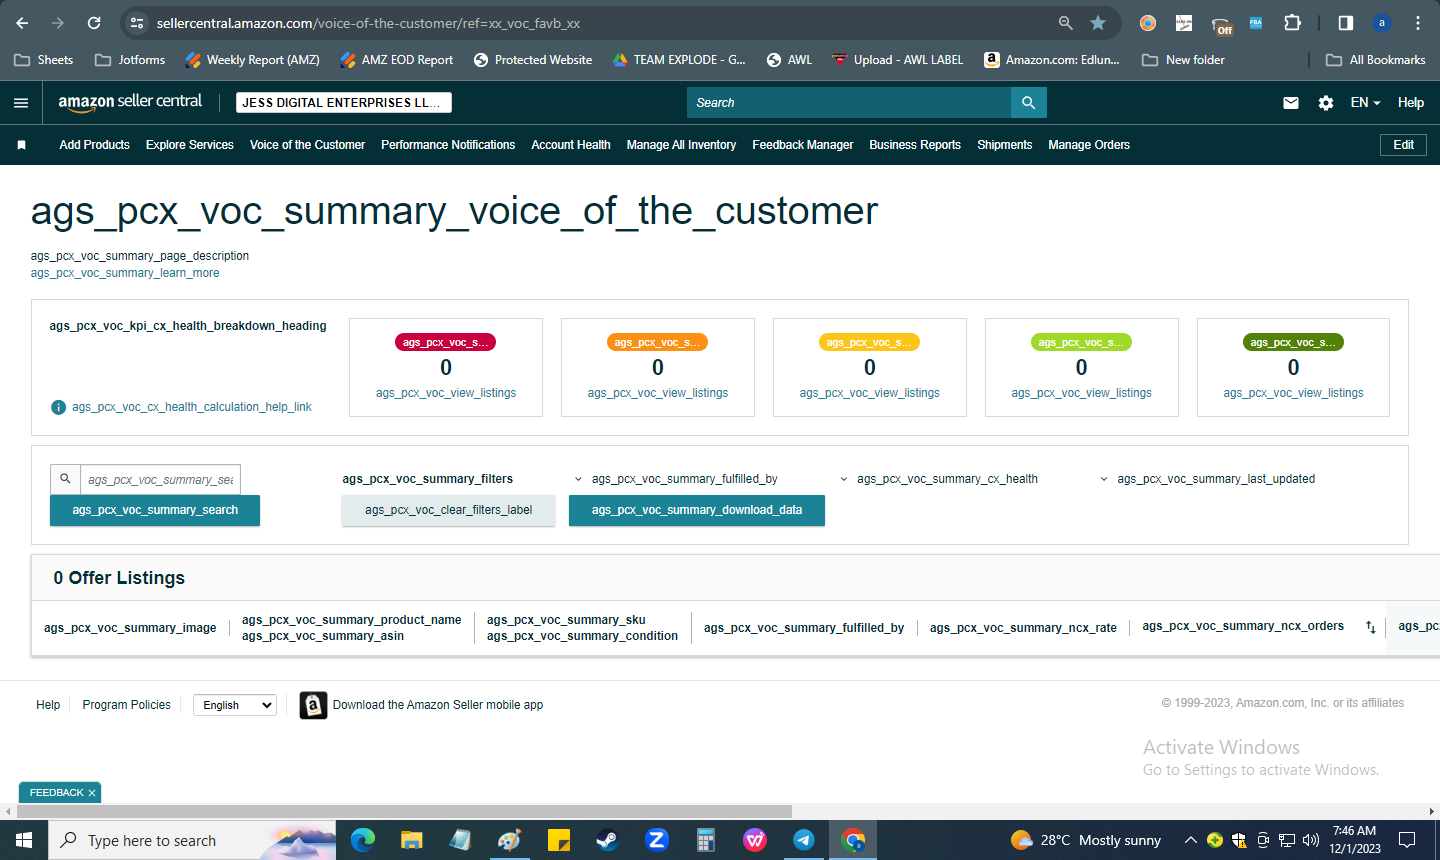Click the search magnifier button

[x=1028, y=103]
